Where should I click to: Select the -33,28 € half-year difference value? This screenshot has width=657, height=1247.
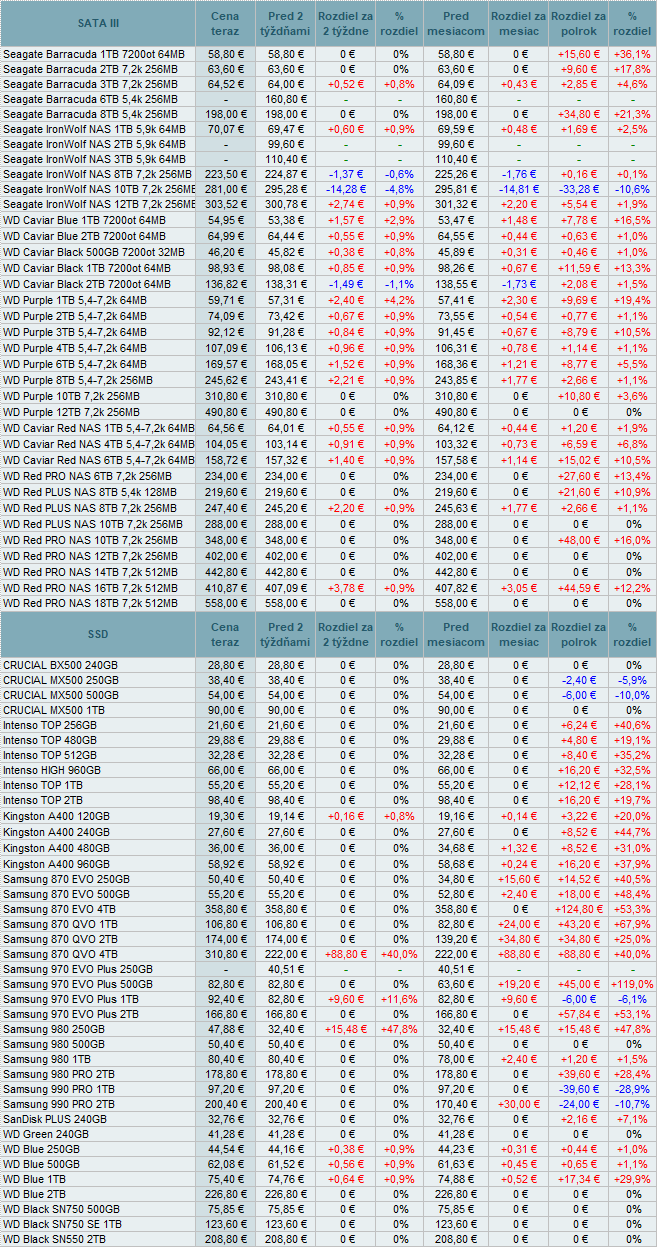(x=579, y=189)
